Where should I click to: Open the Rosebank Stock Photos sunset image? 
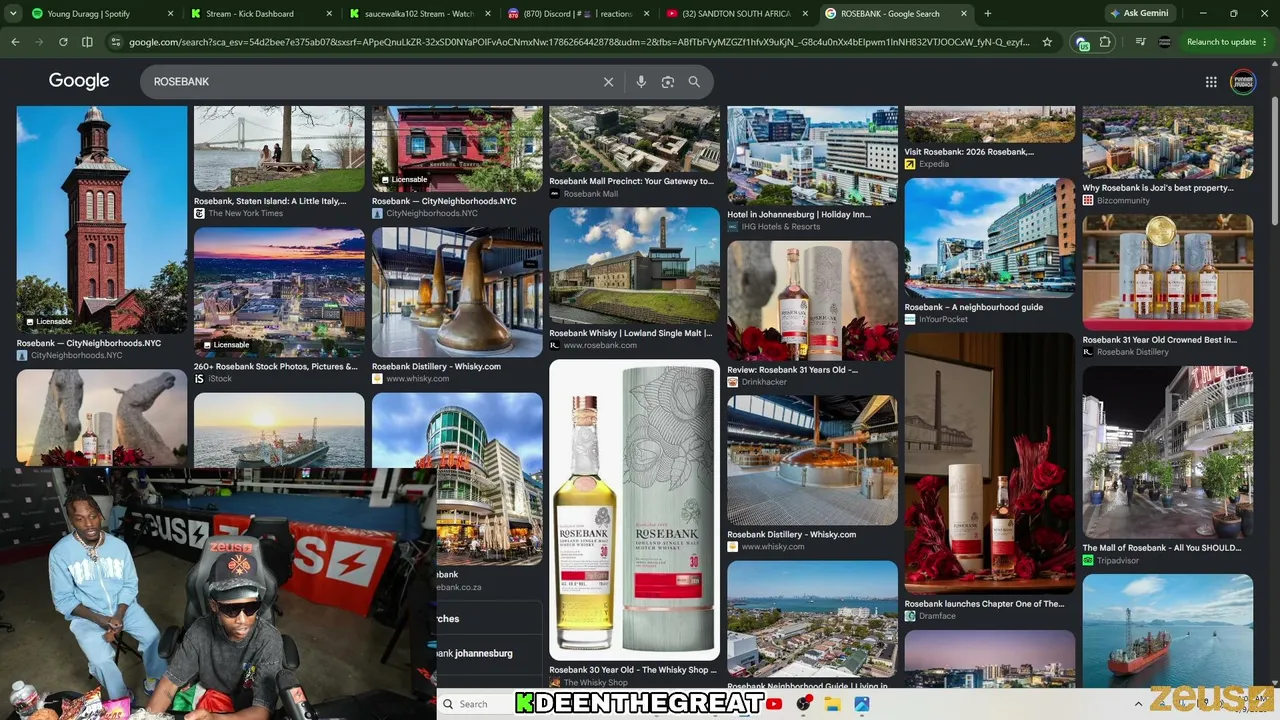click(279, 292)
